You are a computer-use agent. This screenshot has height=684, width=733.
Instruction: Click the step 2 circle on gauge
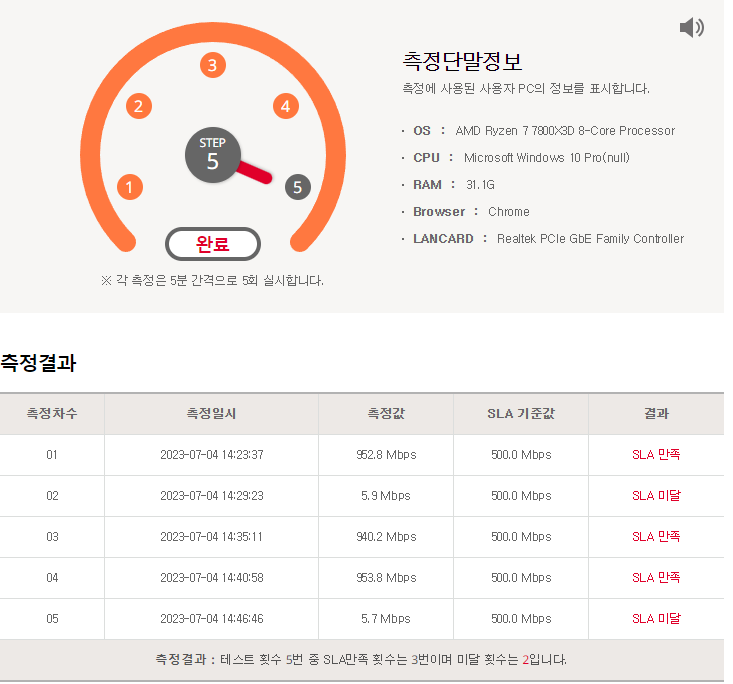(x=139, y=106)
